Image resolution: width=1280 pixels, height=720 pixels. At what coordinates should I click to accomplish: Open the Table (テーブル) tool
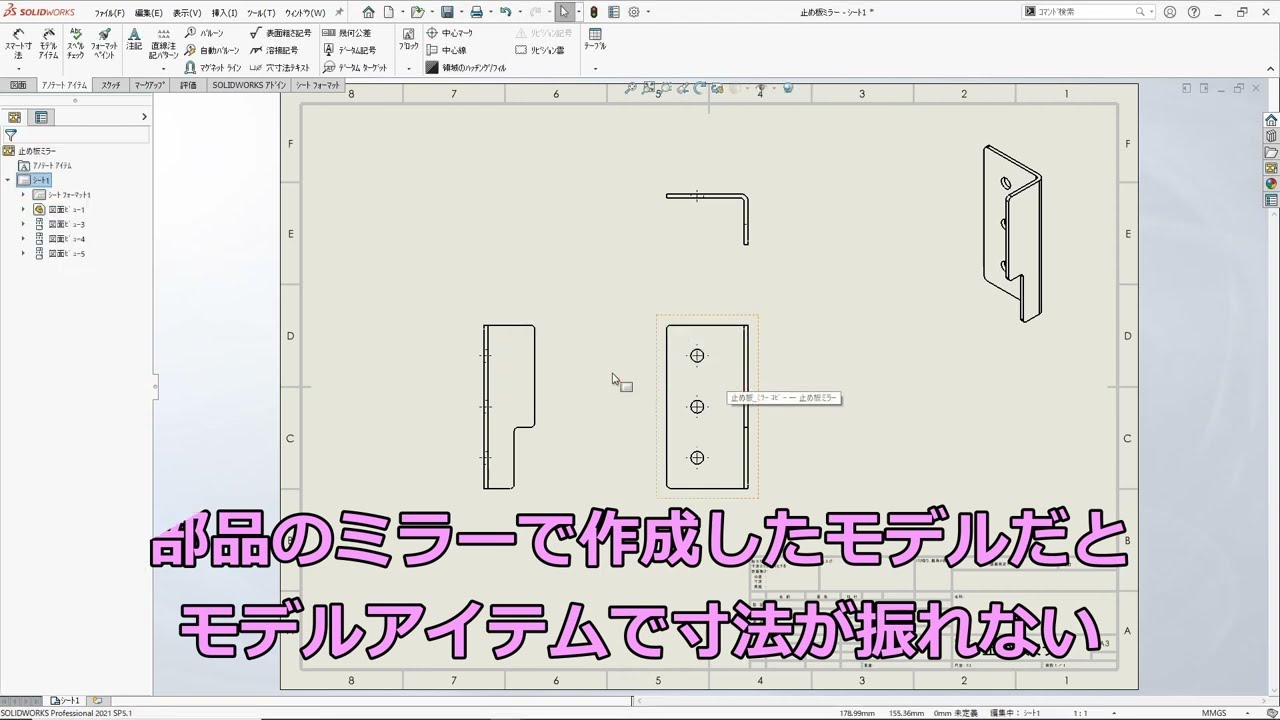(x=595, y=39)
